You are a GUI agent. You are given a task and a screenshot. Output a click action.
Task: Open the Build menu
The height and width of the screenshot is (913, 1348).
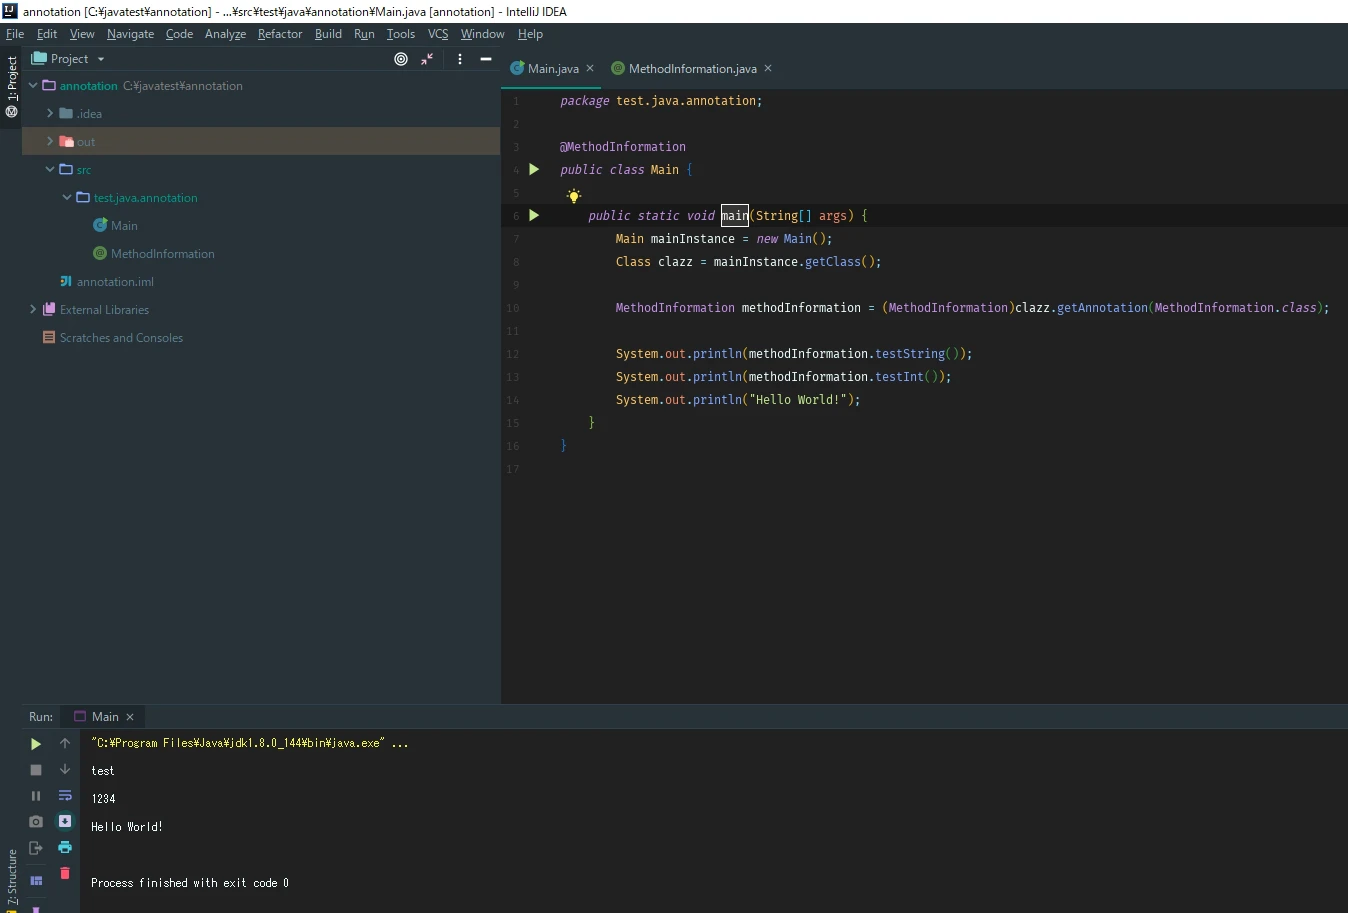pyautogui.click(x=328, y=34)
